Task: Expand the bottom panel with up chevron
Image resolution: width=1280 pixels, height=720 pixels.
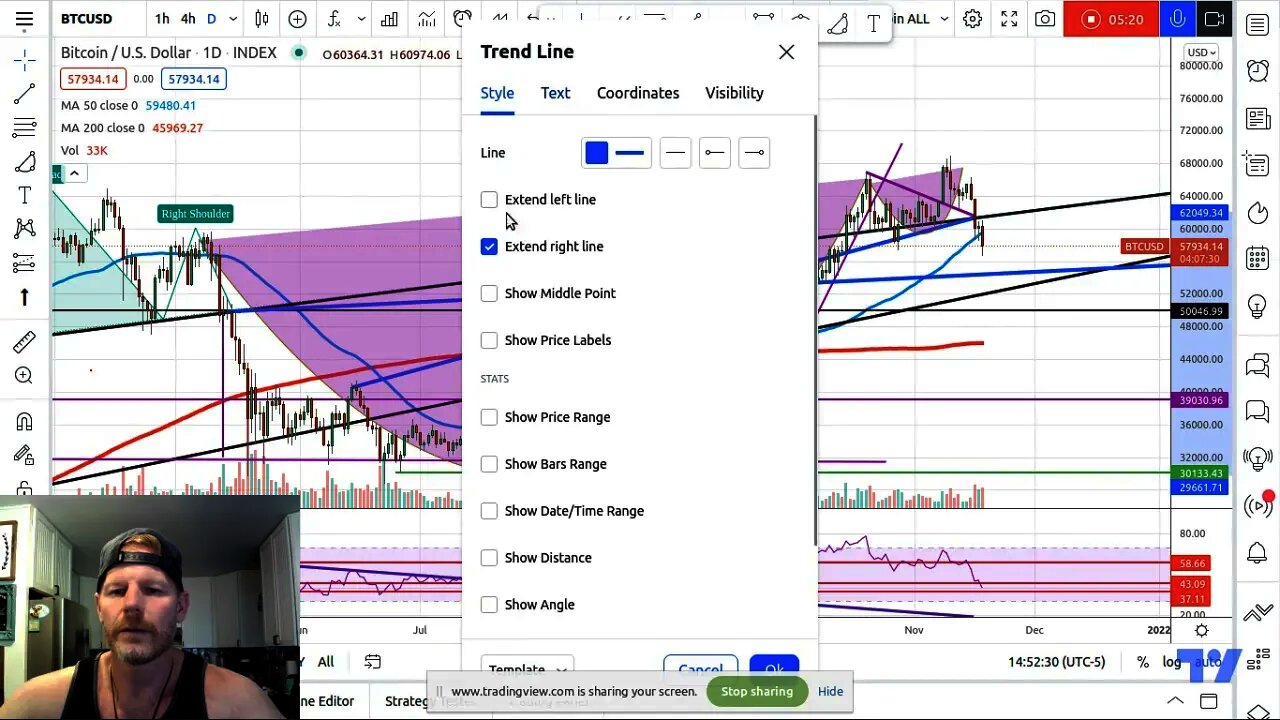Action: [x=1175, y=701]
